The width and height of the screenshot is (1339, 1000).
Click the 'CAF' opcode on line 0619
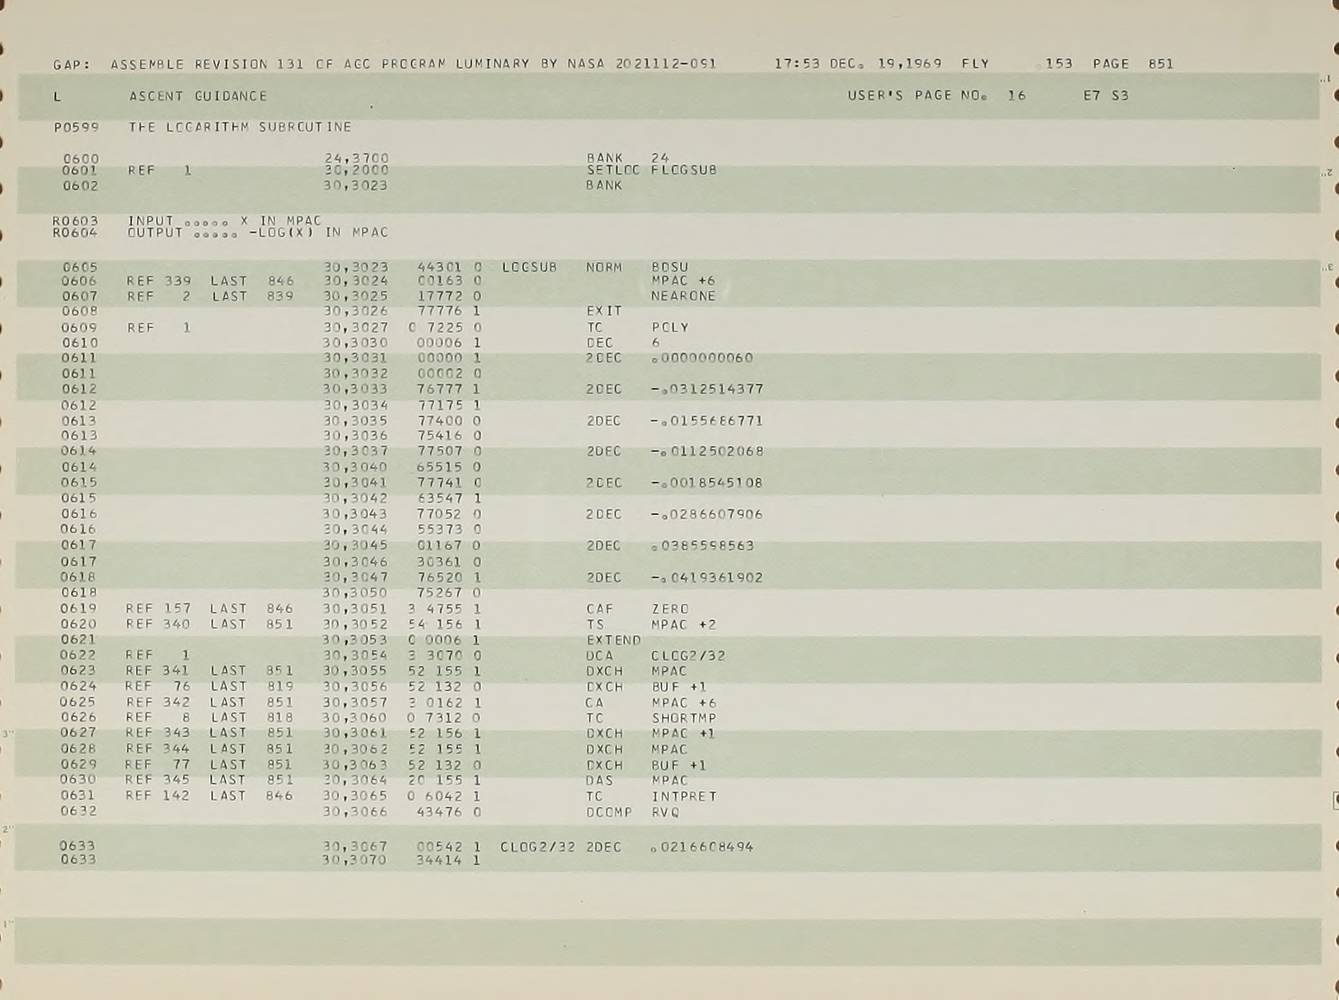600,609
